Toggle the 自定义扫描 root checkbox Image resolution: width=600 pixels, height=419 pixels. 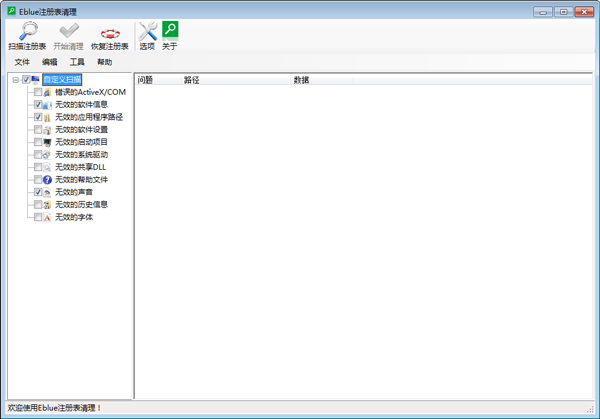click(x=26, y=79)
